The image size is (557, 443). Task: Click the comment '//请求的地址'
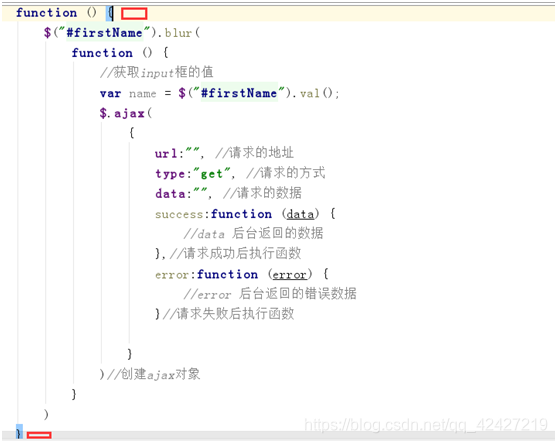254,153
